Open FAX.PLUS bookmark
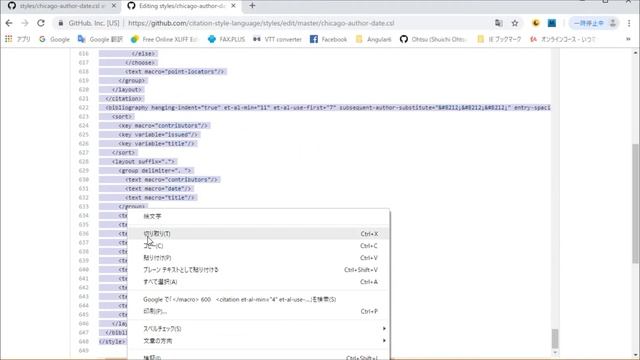The image size is (640, 360). click(227, 39)
